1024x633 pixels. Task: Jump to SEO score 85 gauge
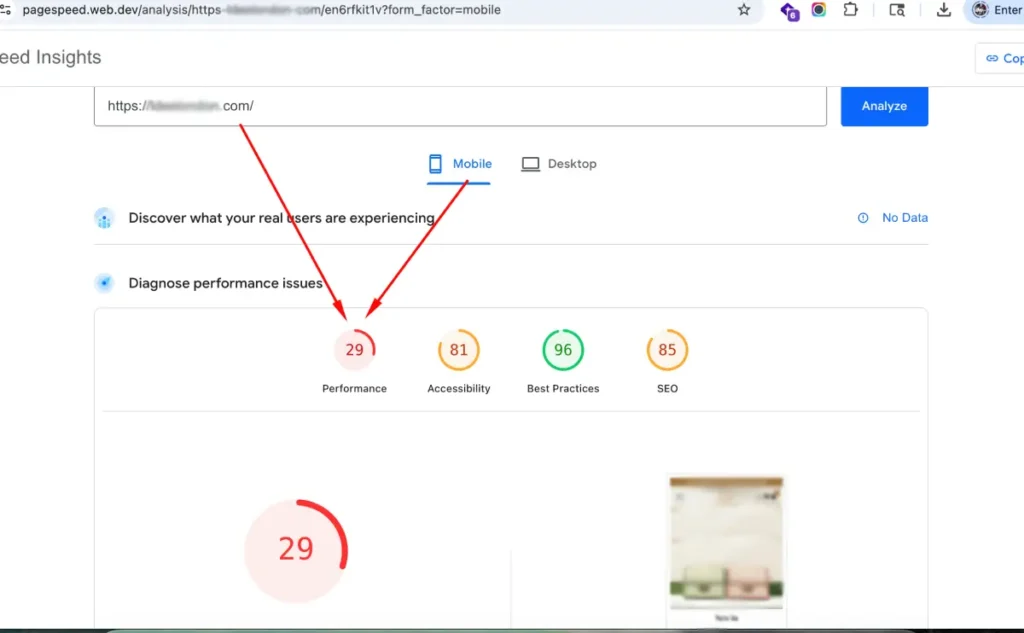click(x=667, y=349)
